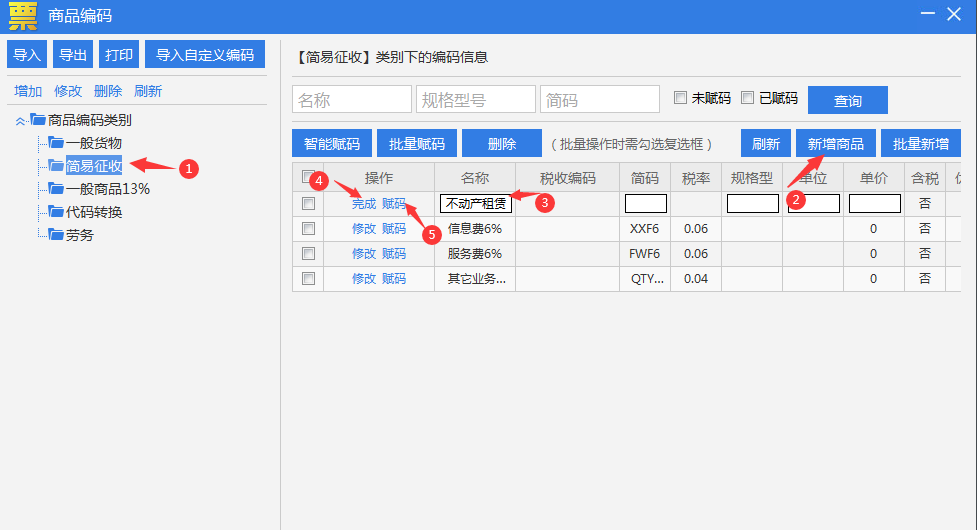
Task: Select the 劳务 category
Action: click(80, 235)
